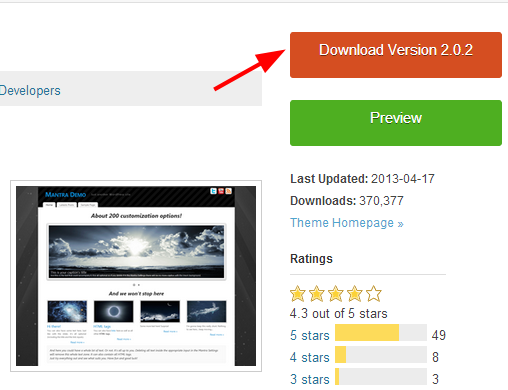508x390 pixels.
Task: Click the YouTube icon in theme screenshot
Action: point(221,191)
